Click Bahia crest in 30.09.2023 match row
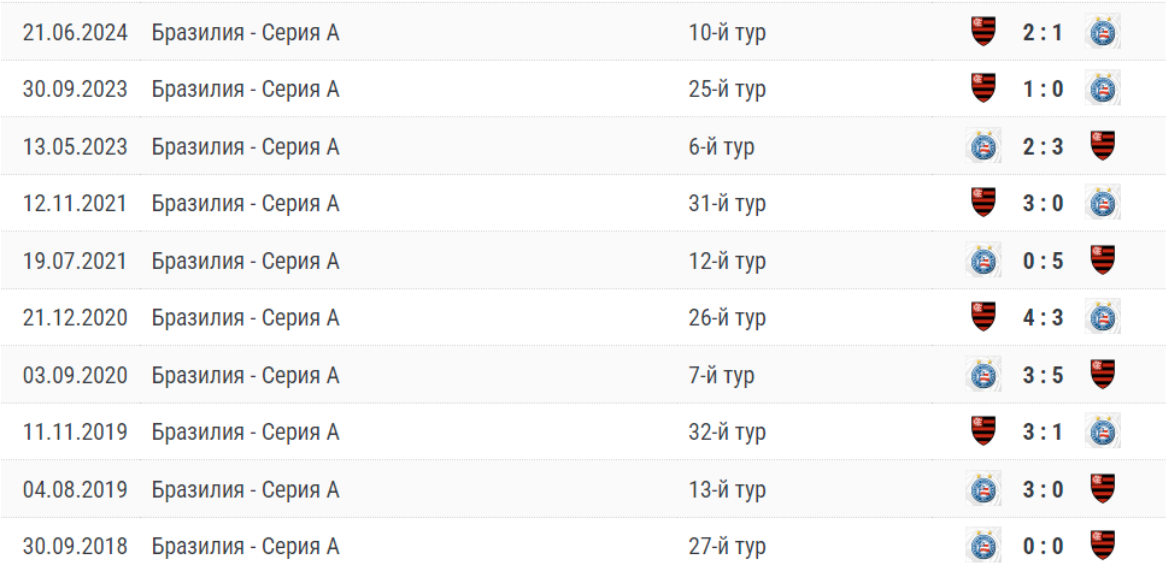 1104,89
